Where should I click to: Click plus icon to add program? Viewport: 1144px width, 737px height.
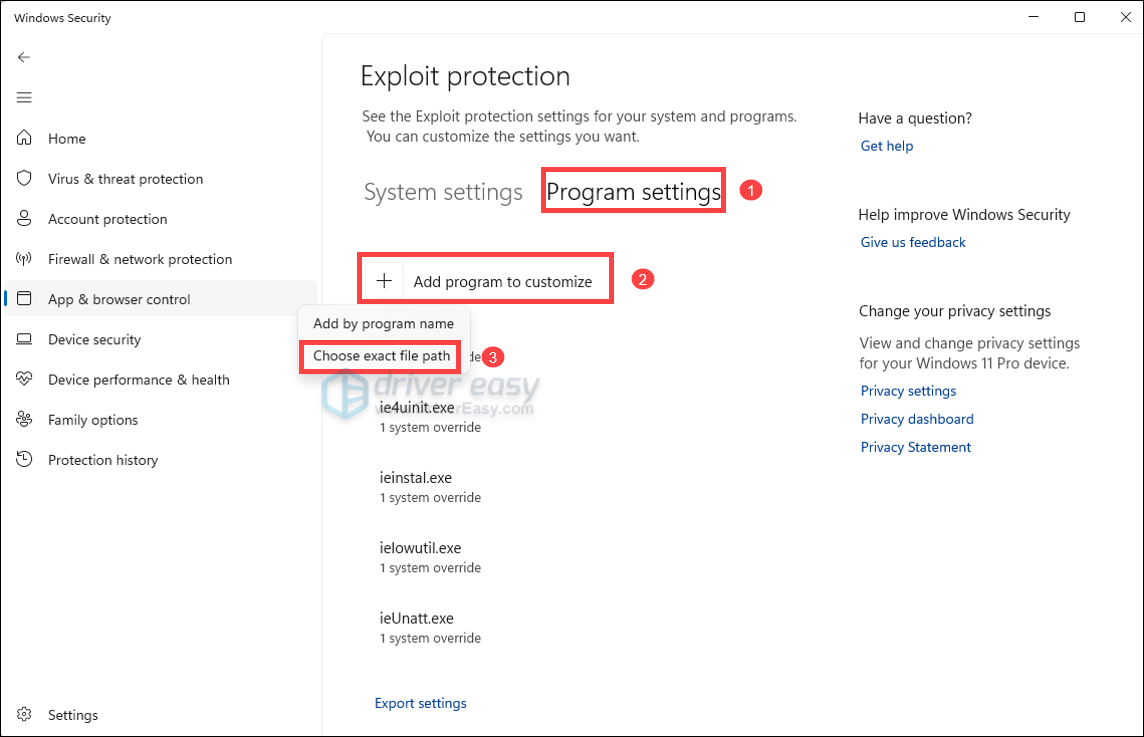pos(384,281)
